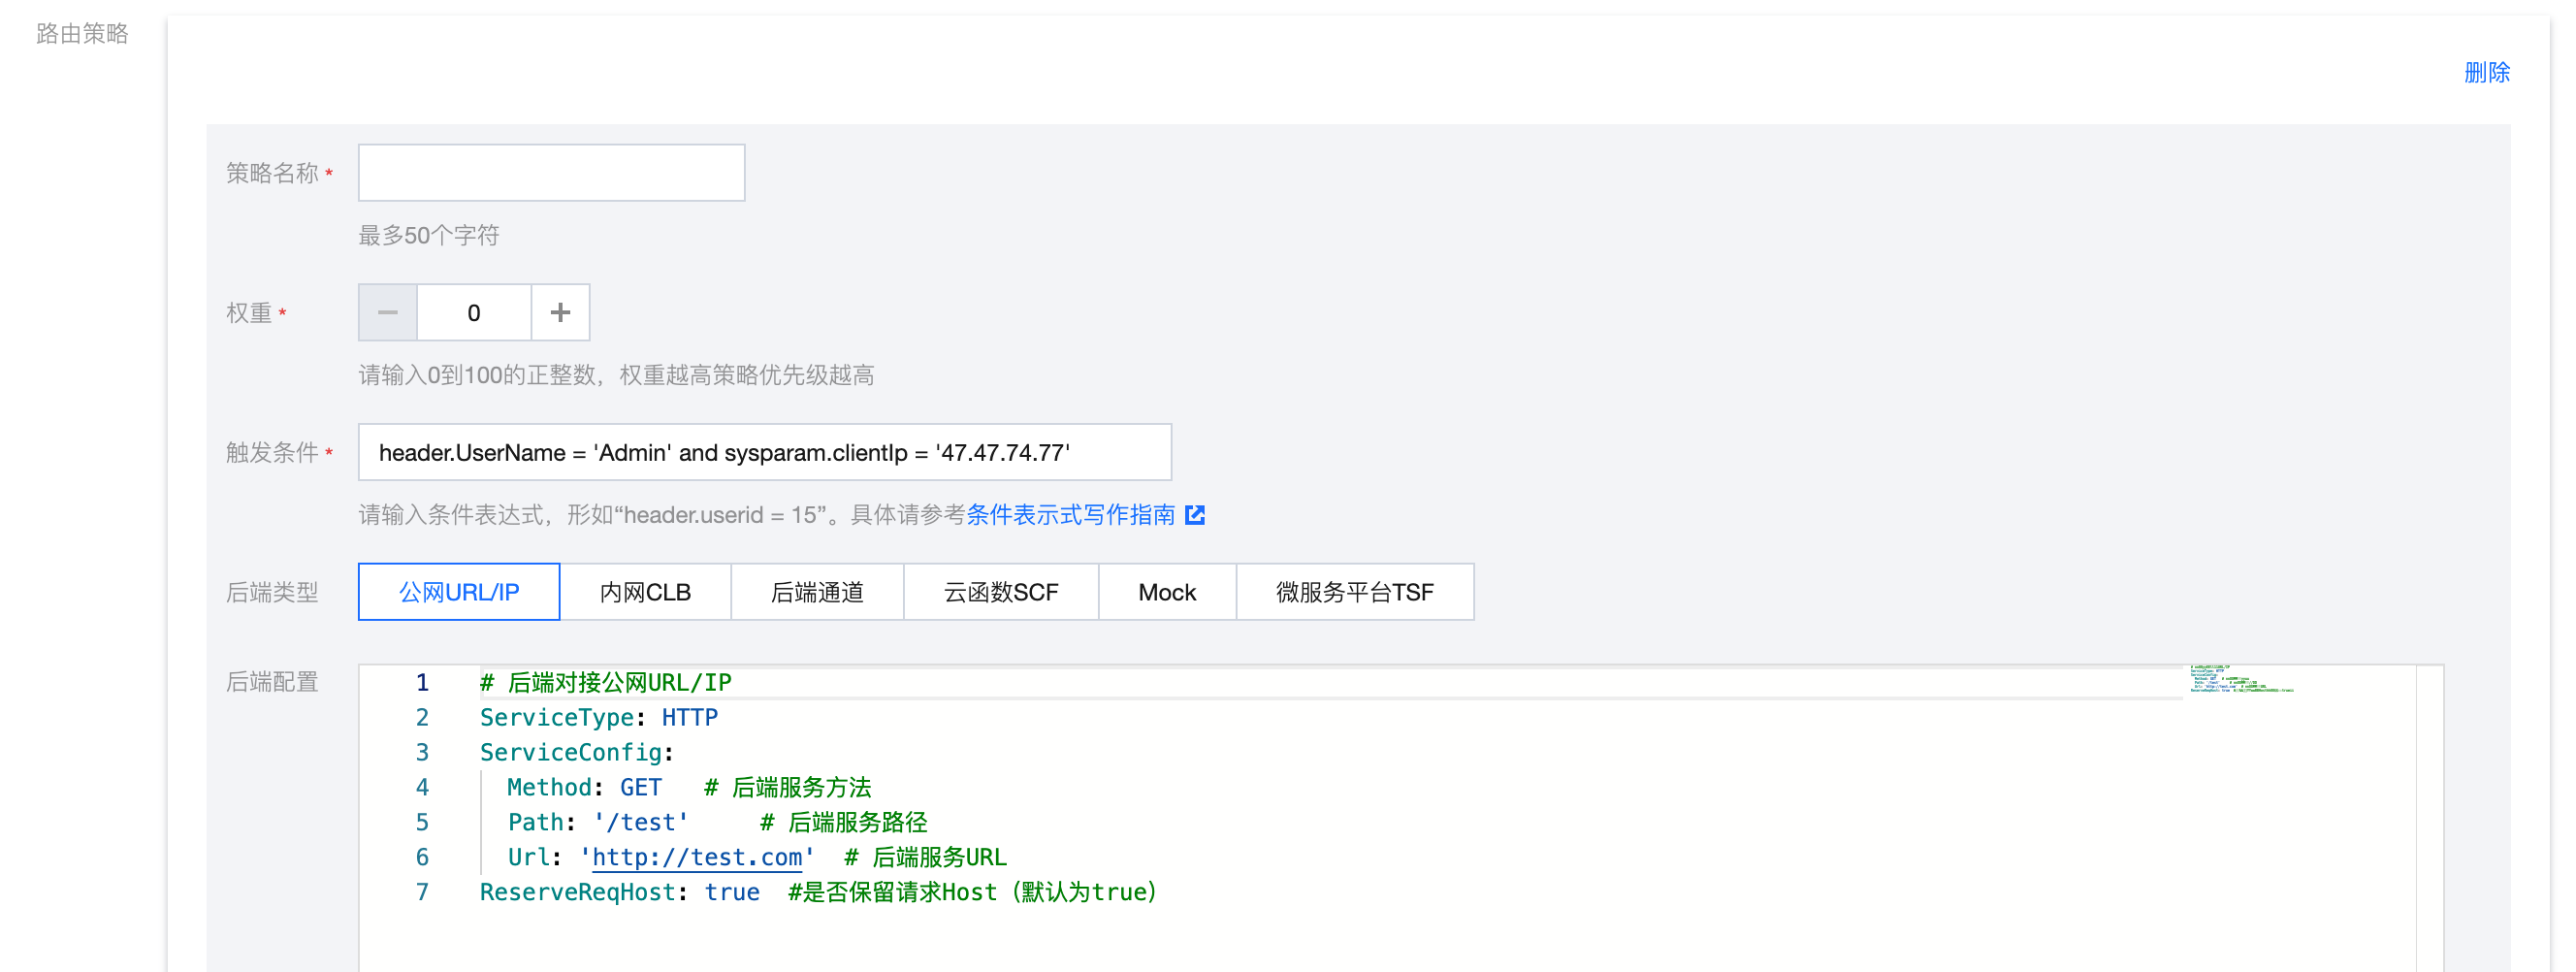Click the 路由策略 section label
Viewport: 2576px width, 972px height.
tap(82, 33)
